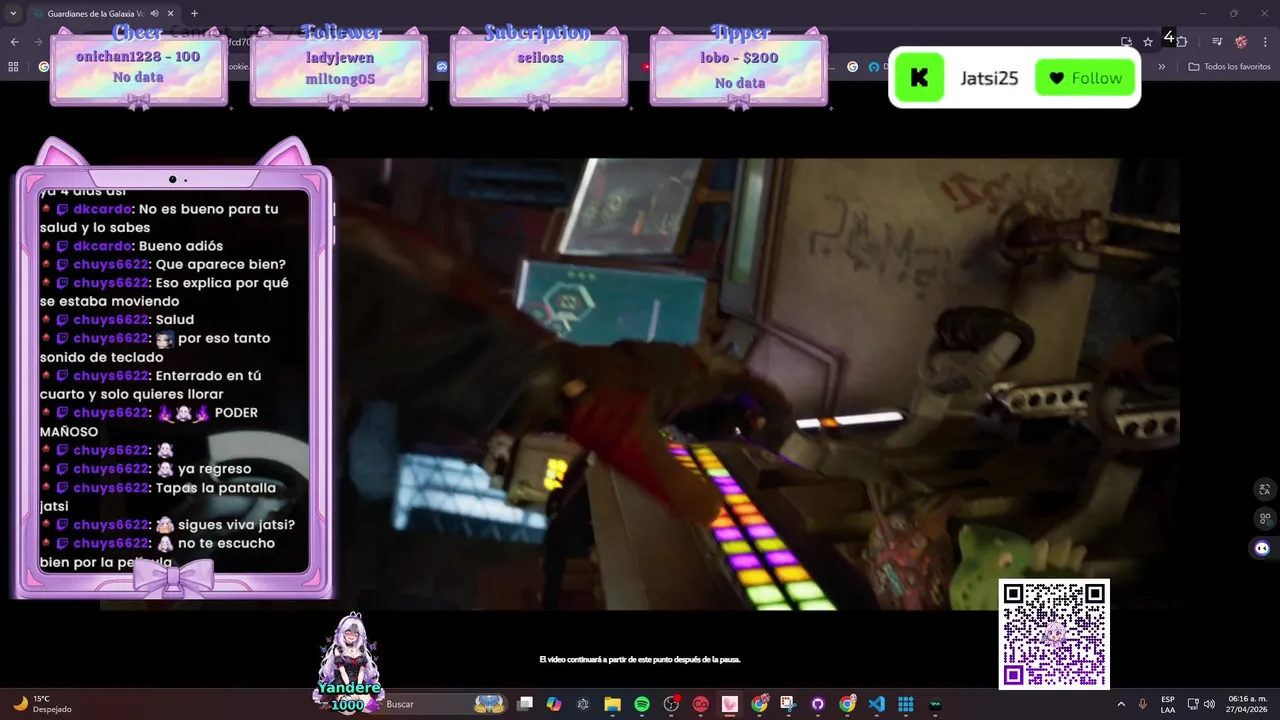This screenshot has width=1280, height=720.
Task: Click the Yandere 1000 avatar overlay
Action: pyautogui.click(x=349, y=663)
